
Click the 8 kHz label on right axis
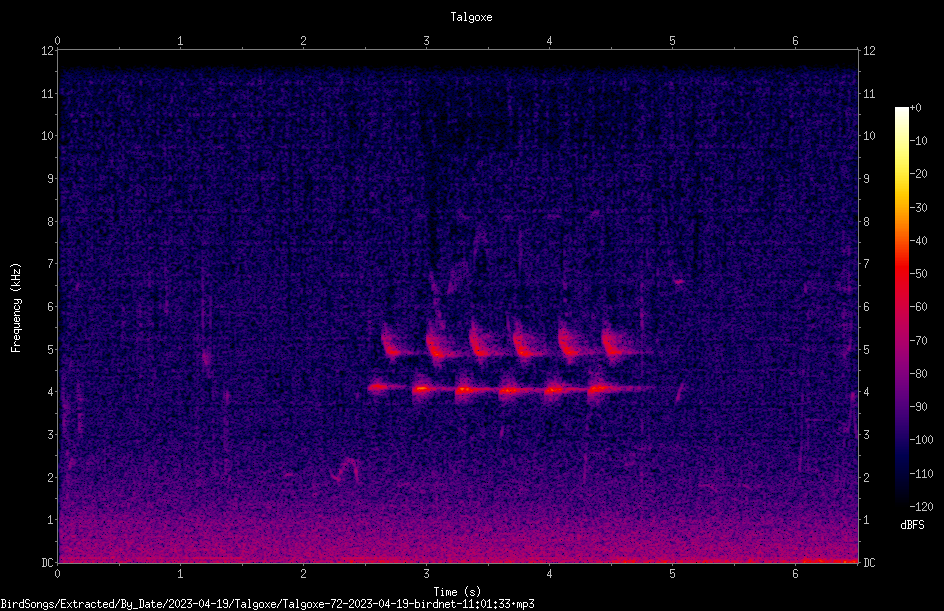[x=866, y=222]
